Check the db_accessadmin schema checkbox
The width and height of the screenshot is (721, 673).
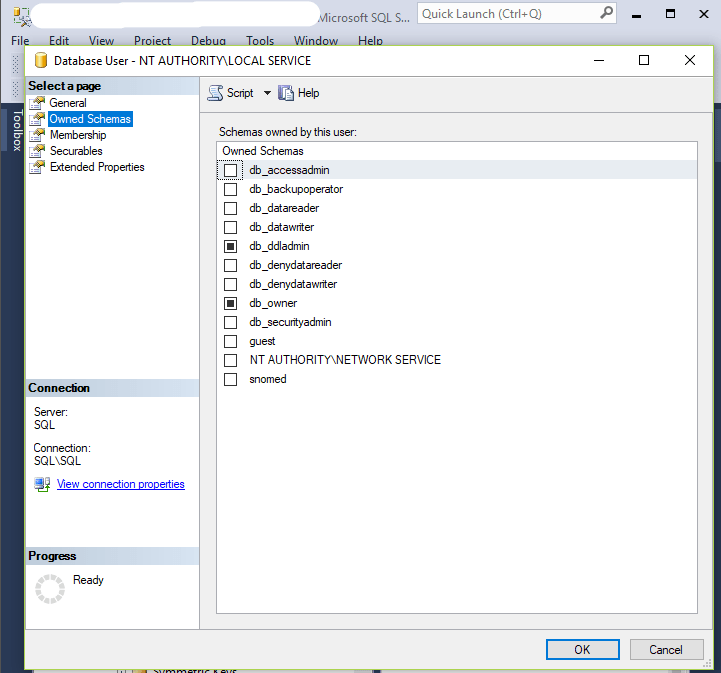click(230, 171)
